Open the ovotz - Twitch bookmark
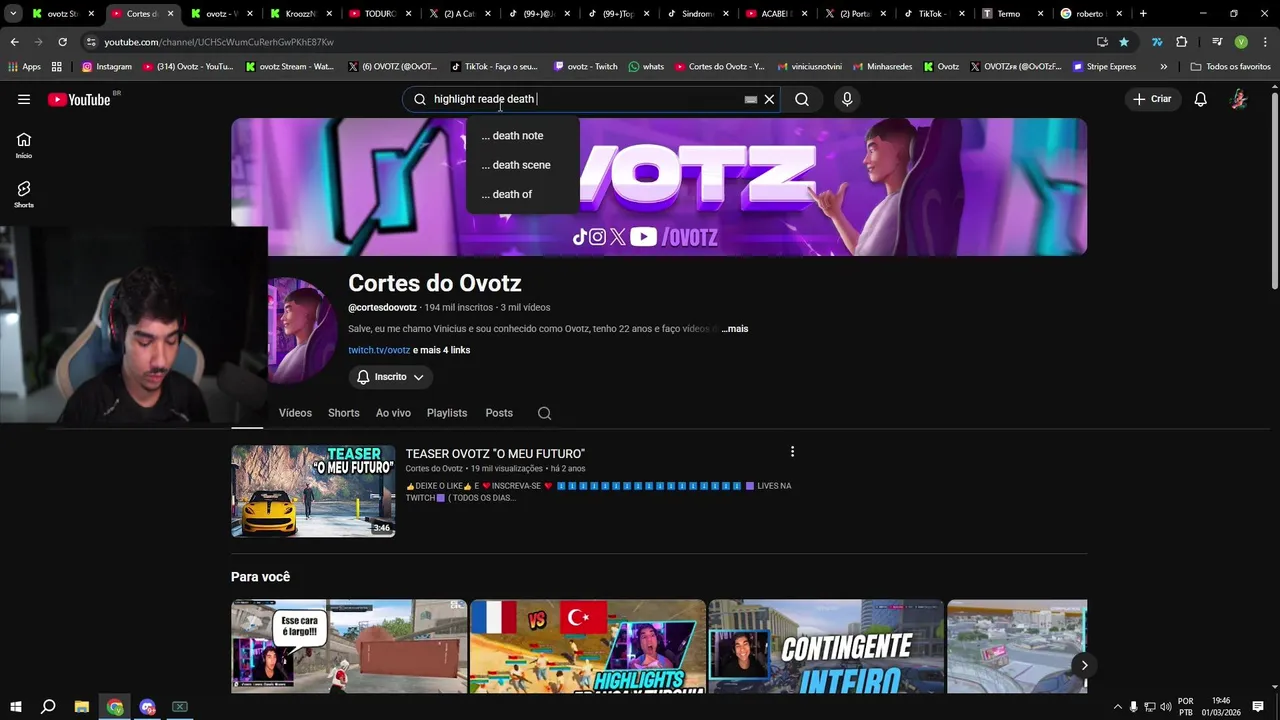1280x720 pixels. pyautogui.click(x=585, y=67)
